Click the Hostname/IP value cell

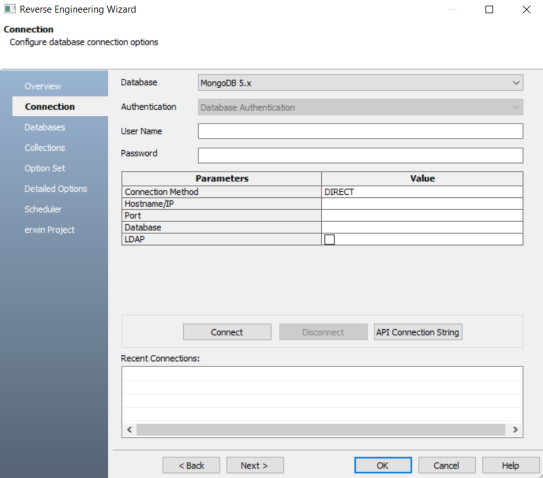(422, 204)
